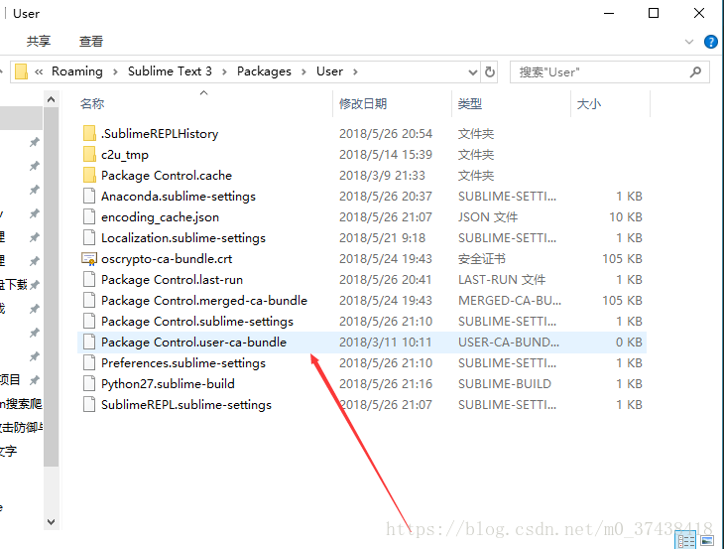Screen dimensions: 724x549
Task: Click the 10 KB size cell
Action: pyautogui.click(x=626, y=217)
